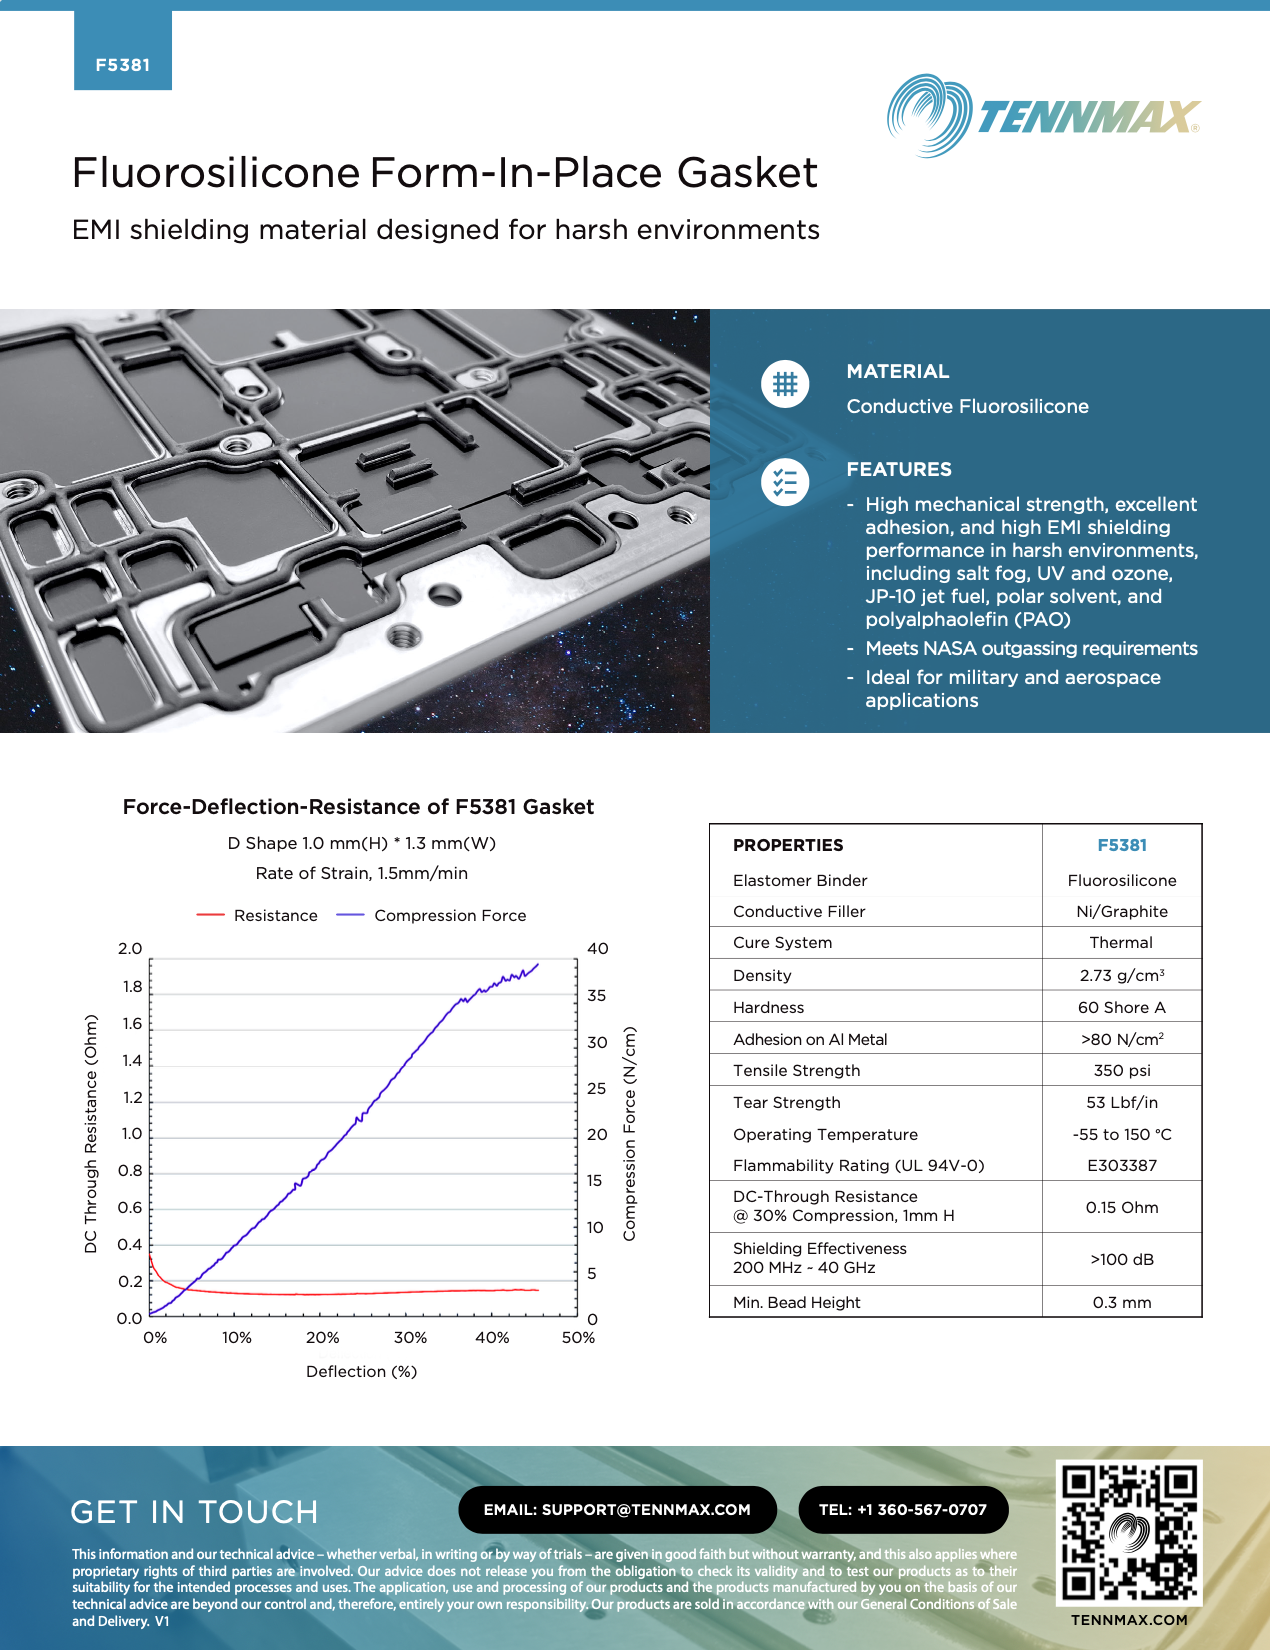Click the 'GET IN TOUCH' heading
Screen dimensions: 1270x1650
[x=195, y=1512]
